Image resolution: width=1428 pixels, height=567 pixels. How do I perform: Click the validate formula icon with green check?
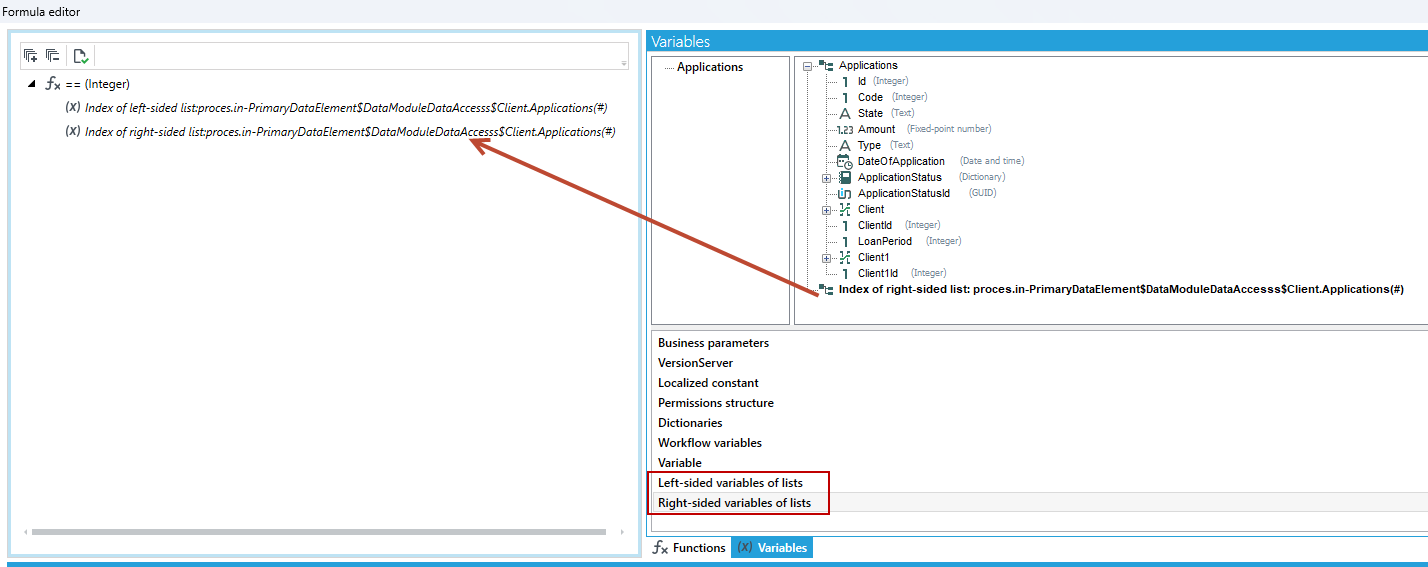pos(81,56)
